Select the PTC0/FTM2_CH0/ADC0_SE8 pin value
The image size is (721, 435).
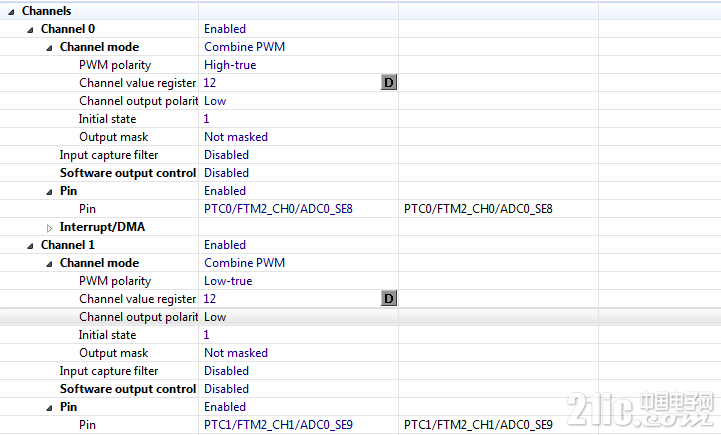click(x=278, y=209)
